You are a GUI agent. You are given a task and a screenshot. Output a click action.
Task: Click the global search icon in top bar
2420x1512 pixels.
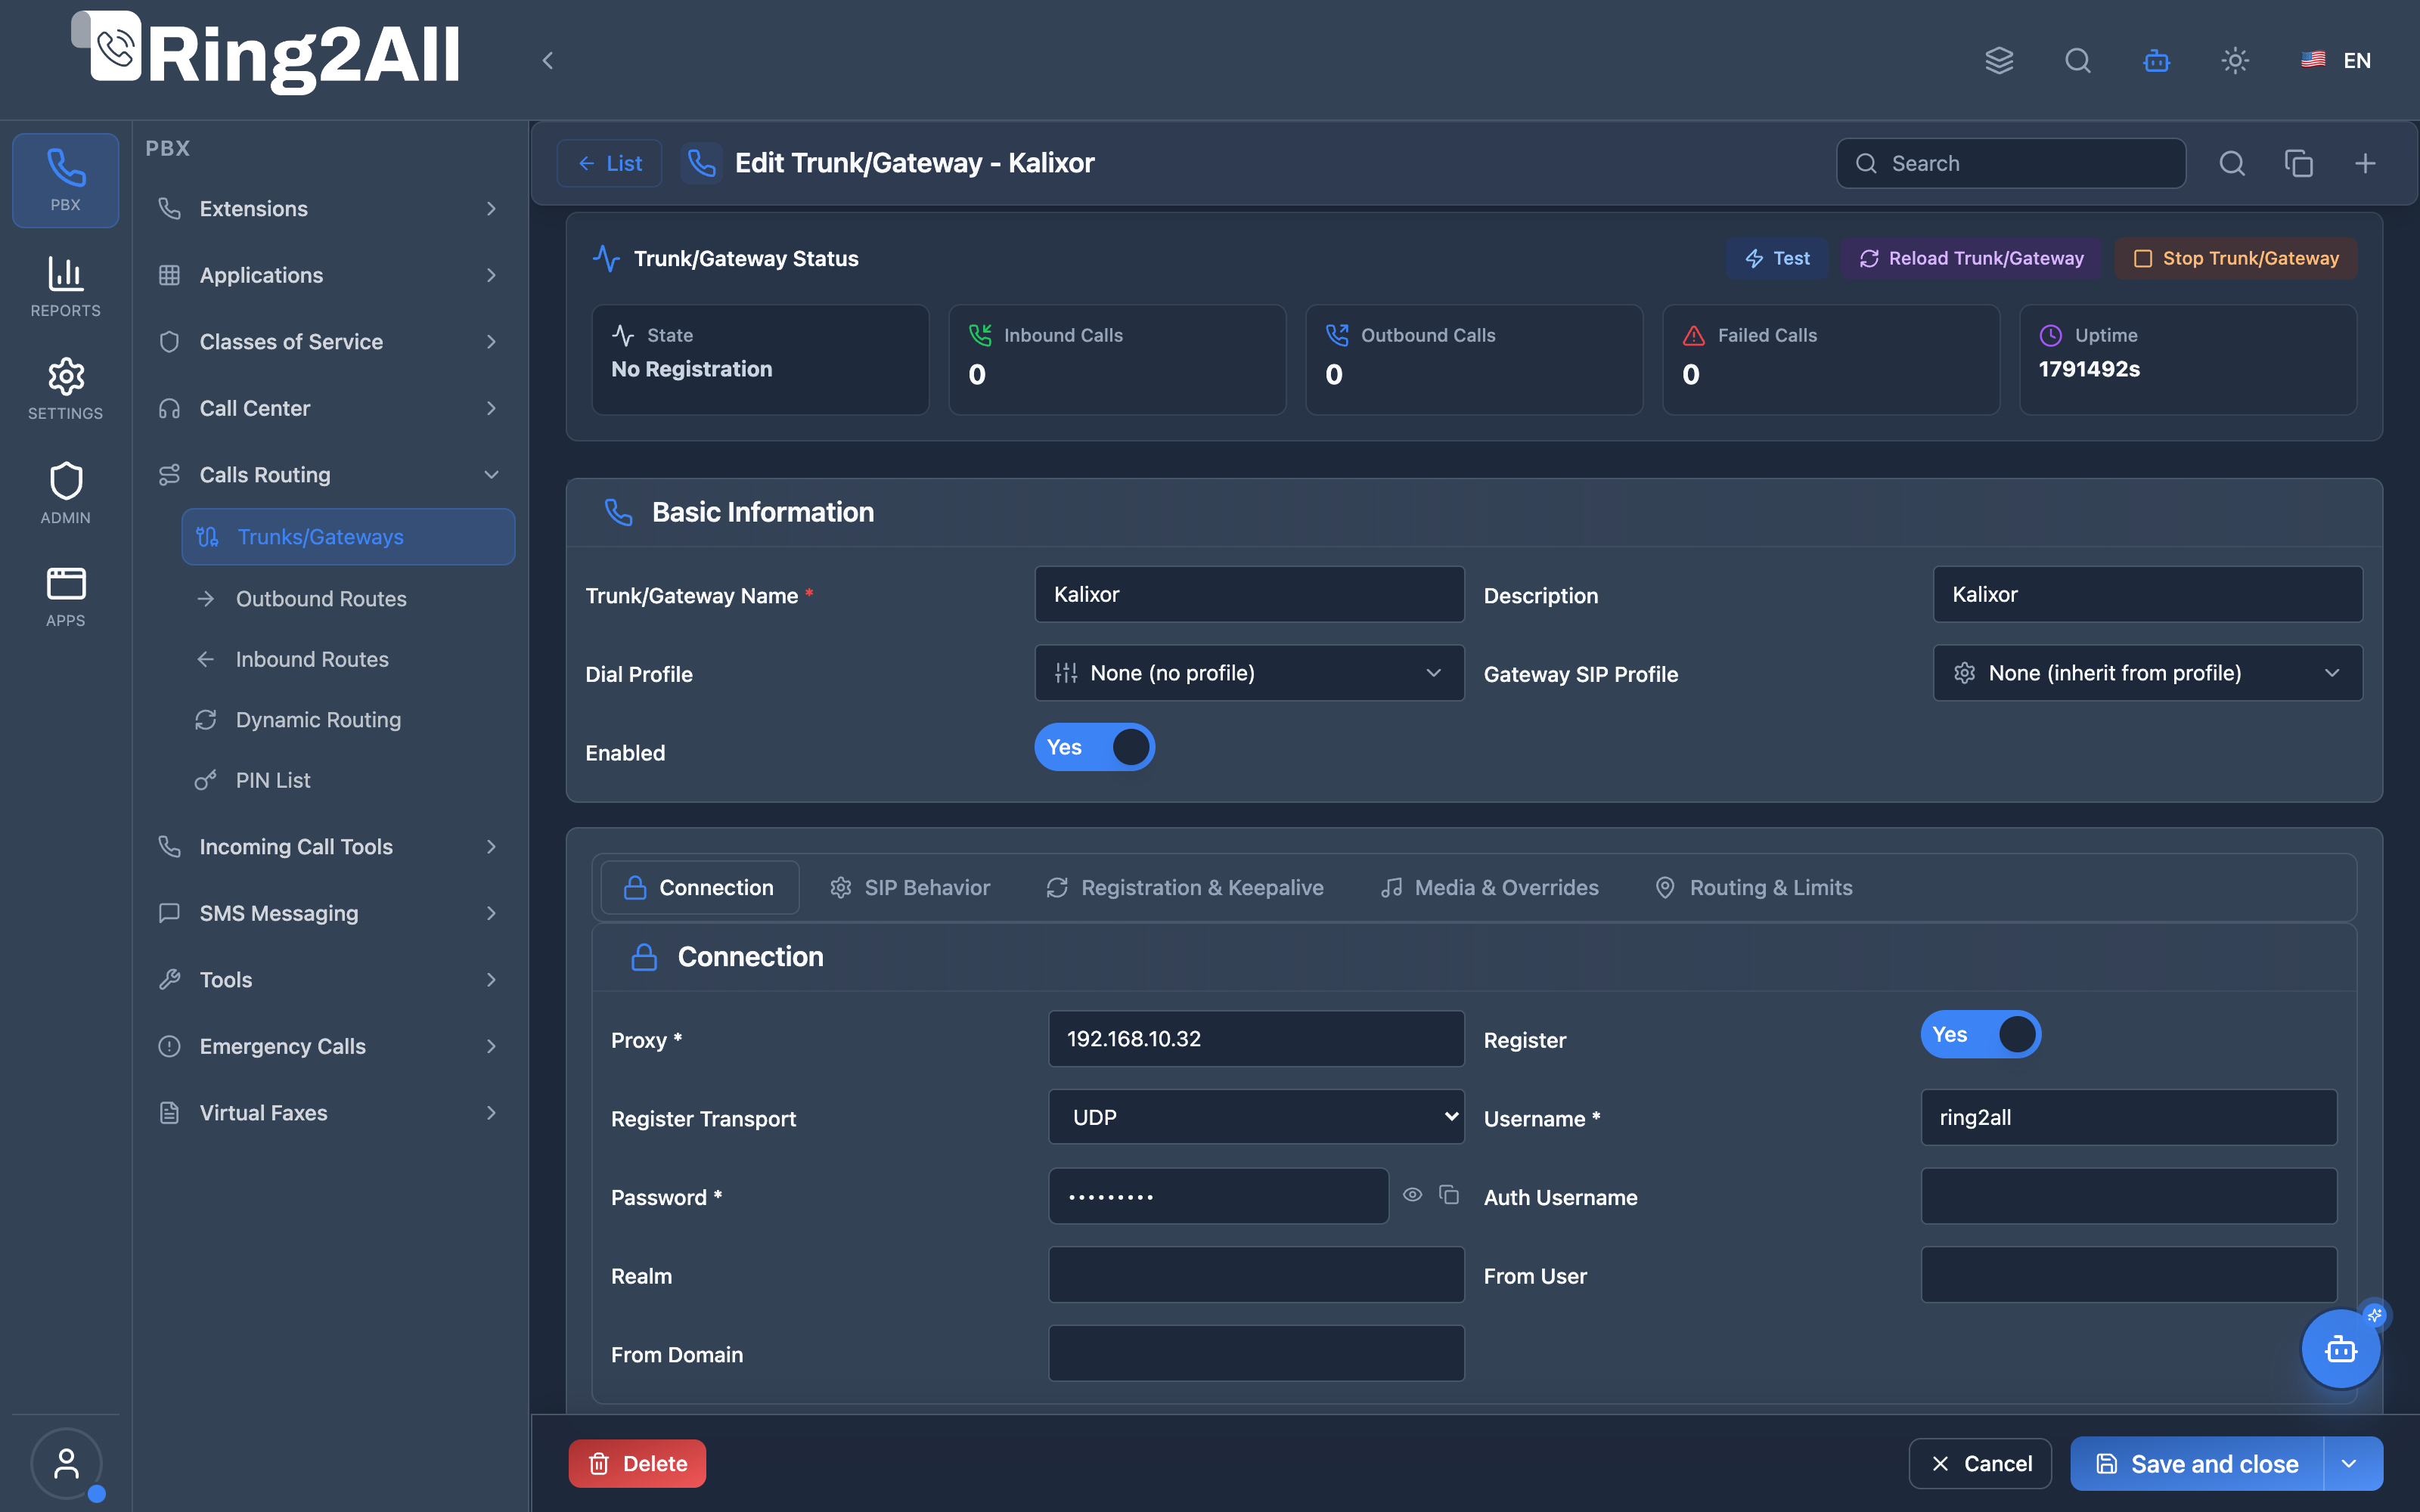pos(2078,60)
